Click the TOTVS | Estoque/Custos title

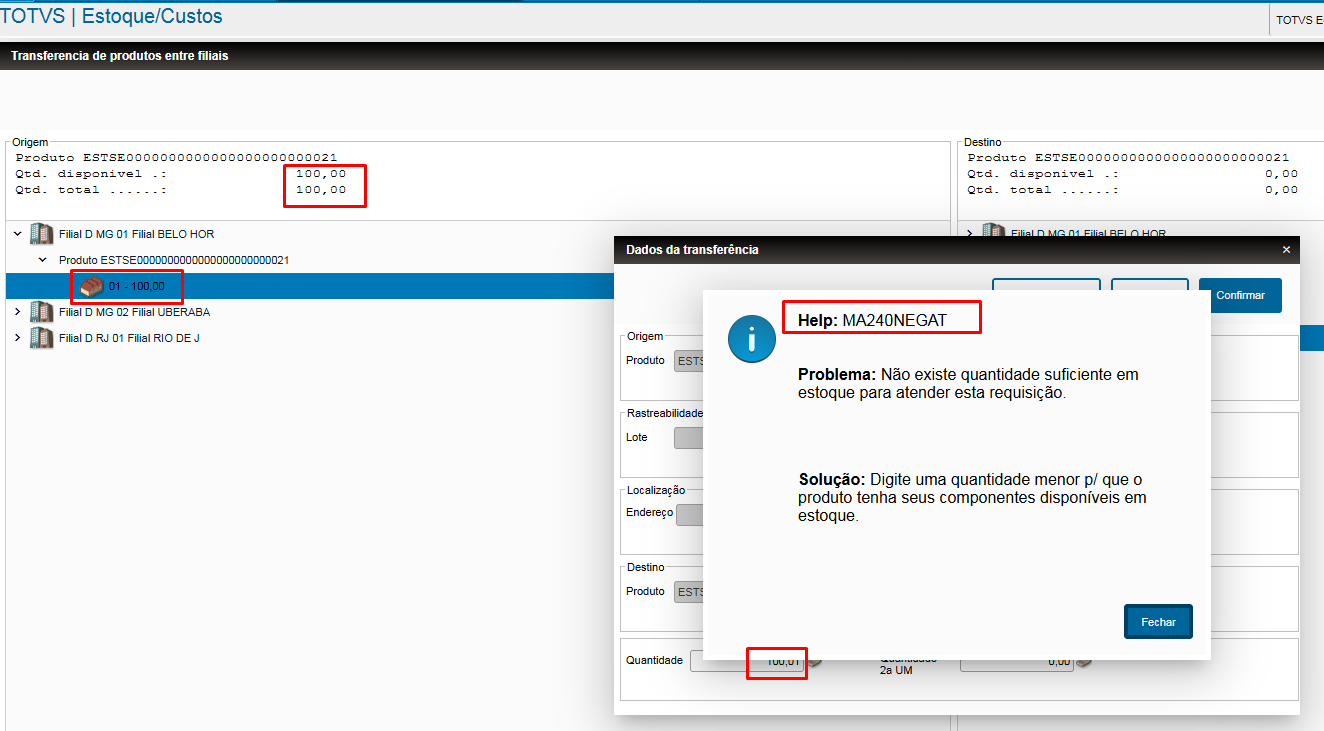point(112,16)
